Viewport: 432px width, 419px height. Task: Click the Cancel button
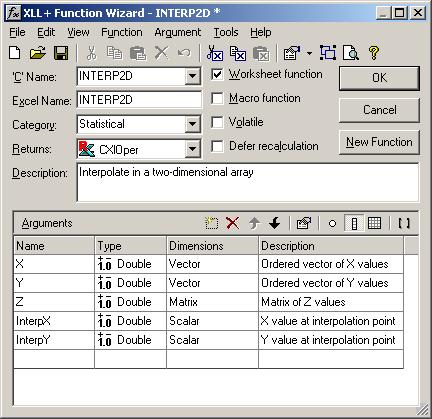click(x=379, y=110)
